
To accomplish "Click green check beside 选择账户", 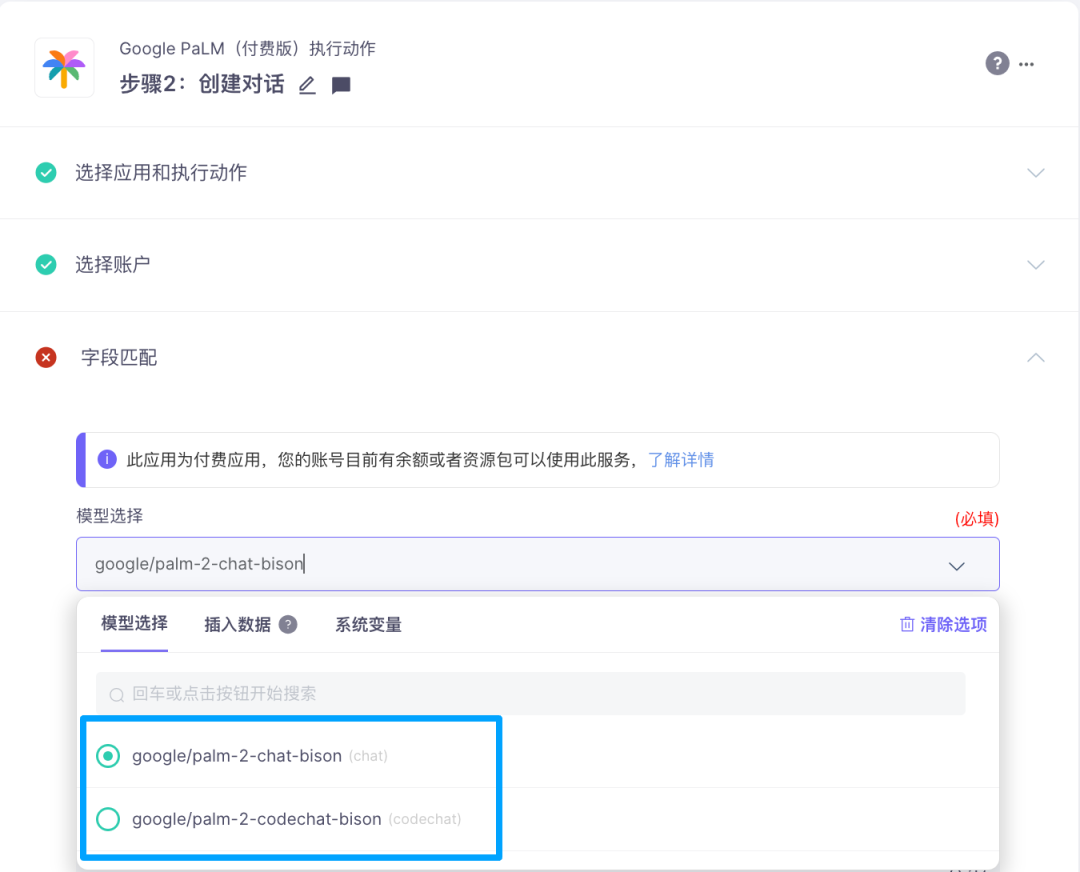I will click(46, 264).
